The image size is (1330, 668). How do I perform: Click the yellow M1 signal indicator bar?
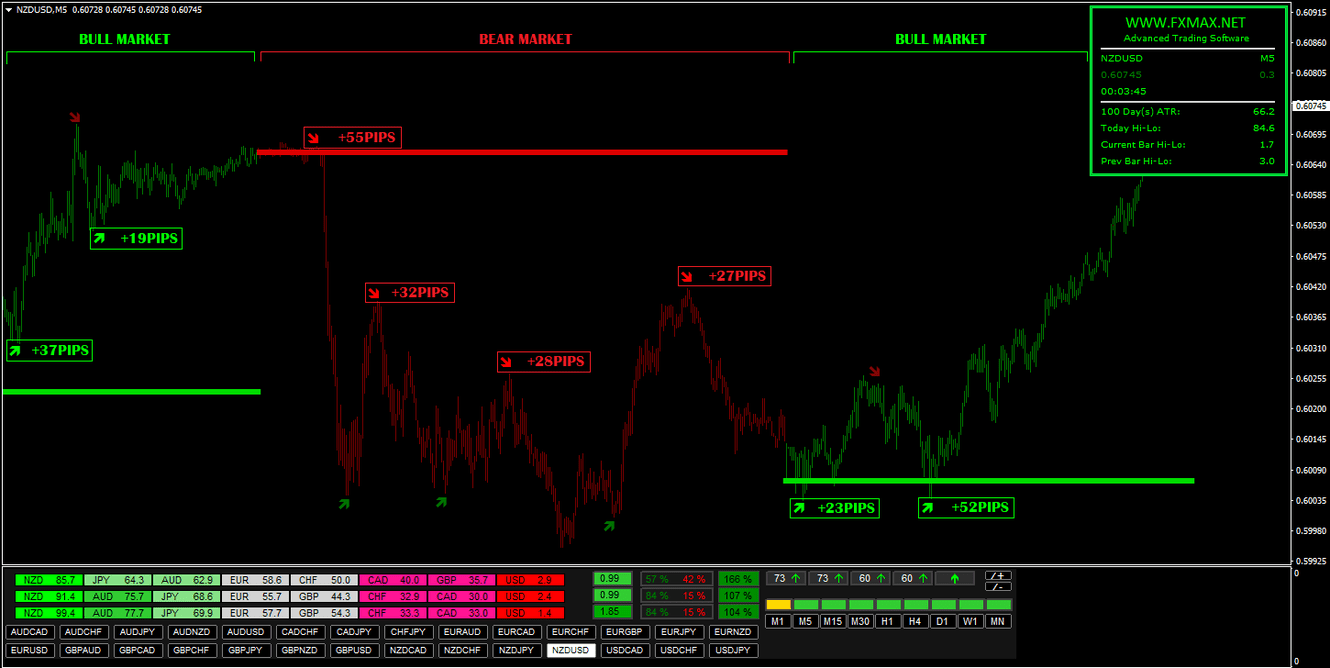778,604
